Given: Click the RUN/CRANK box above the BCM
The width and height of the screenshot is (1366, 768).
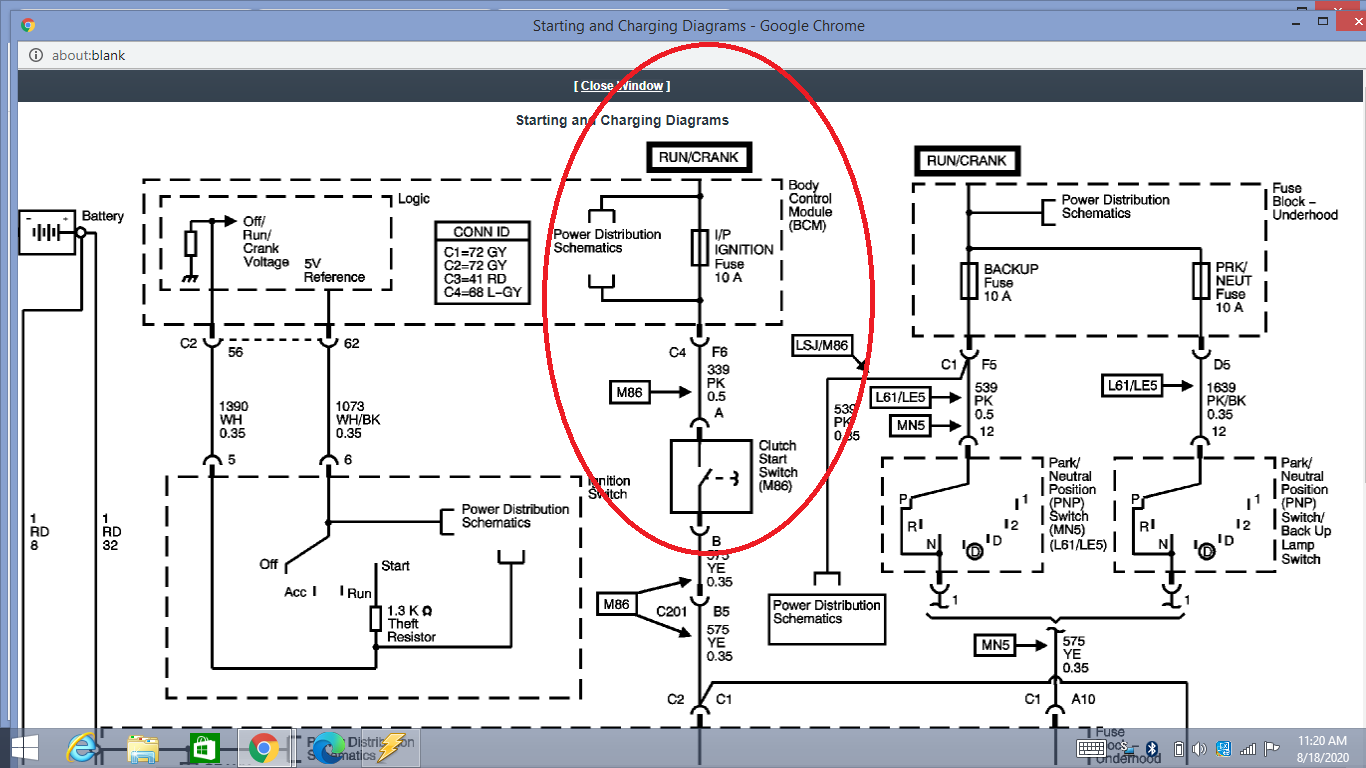Looking at the screenshot, I should click(699, 157).
